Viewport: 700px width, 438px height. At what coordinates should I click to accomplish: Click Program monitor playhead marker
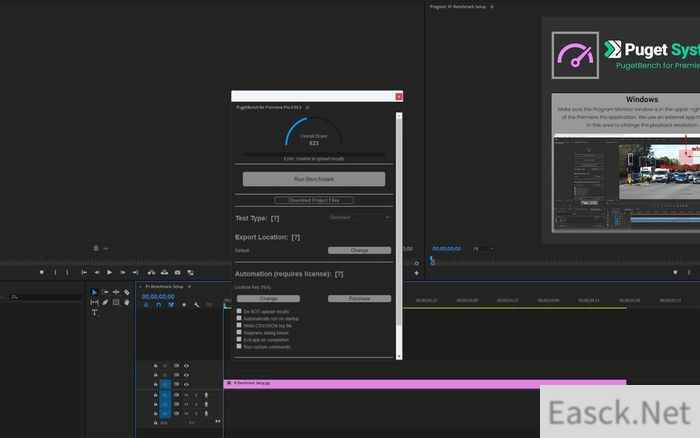(432, 260)
